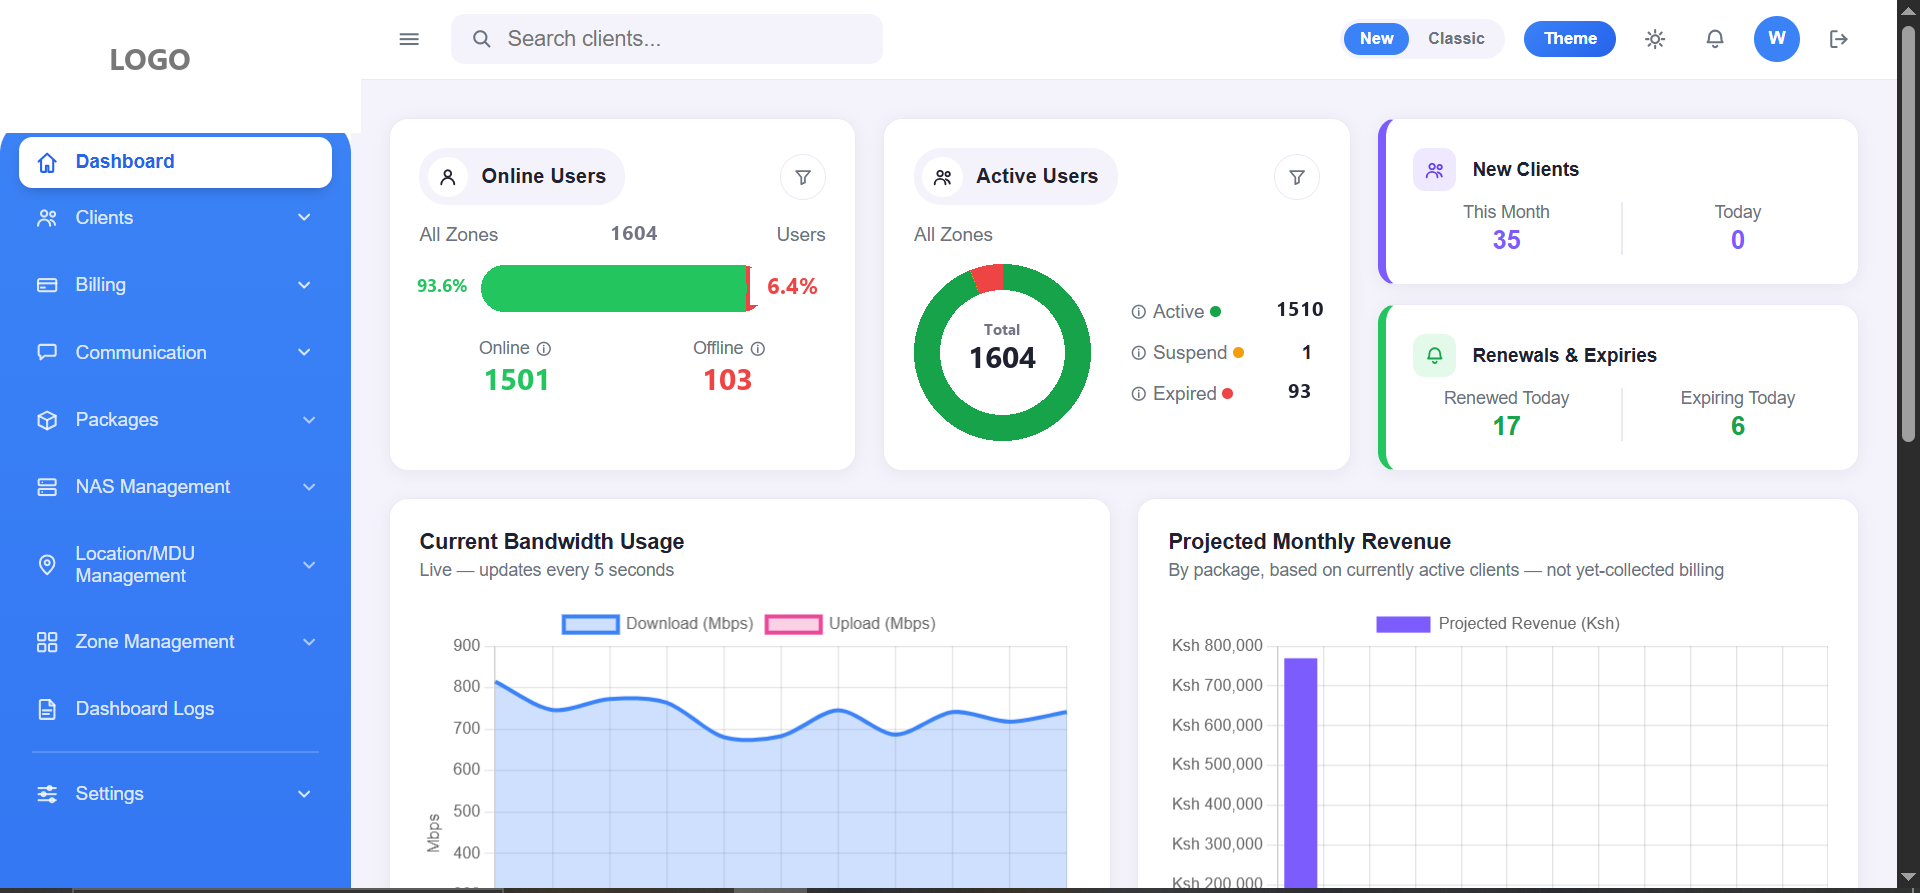1920x893 pixels.
Task: Click the Zone Management grid icon
Action: coord(47,642)
